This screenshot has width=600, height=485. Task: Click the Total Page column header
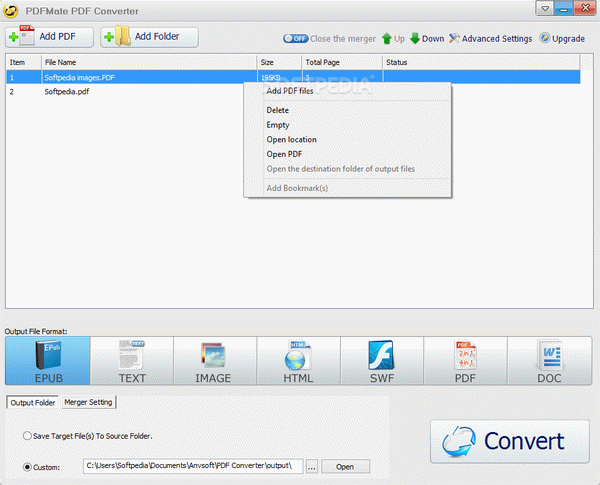[342, 62]
